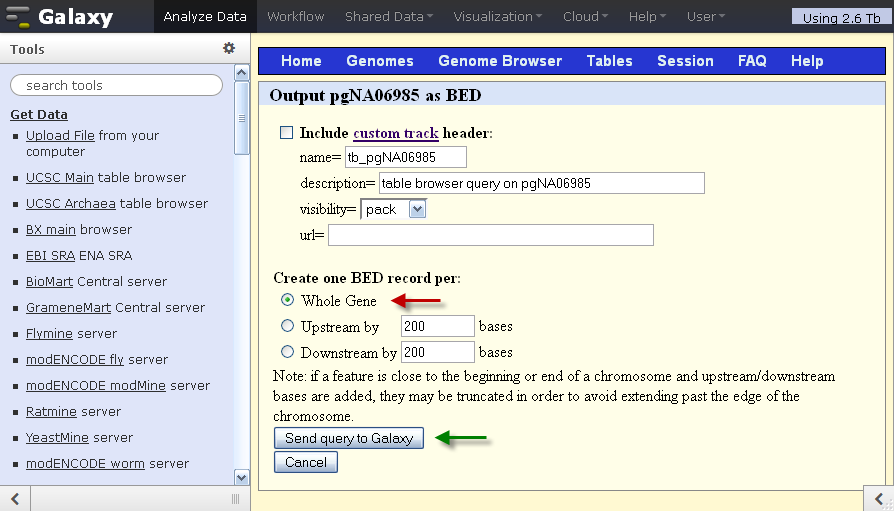Open the User menu
The image size is (894, 511).
(x=706, y=17)
